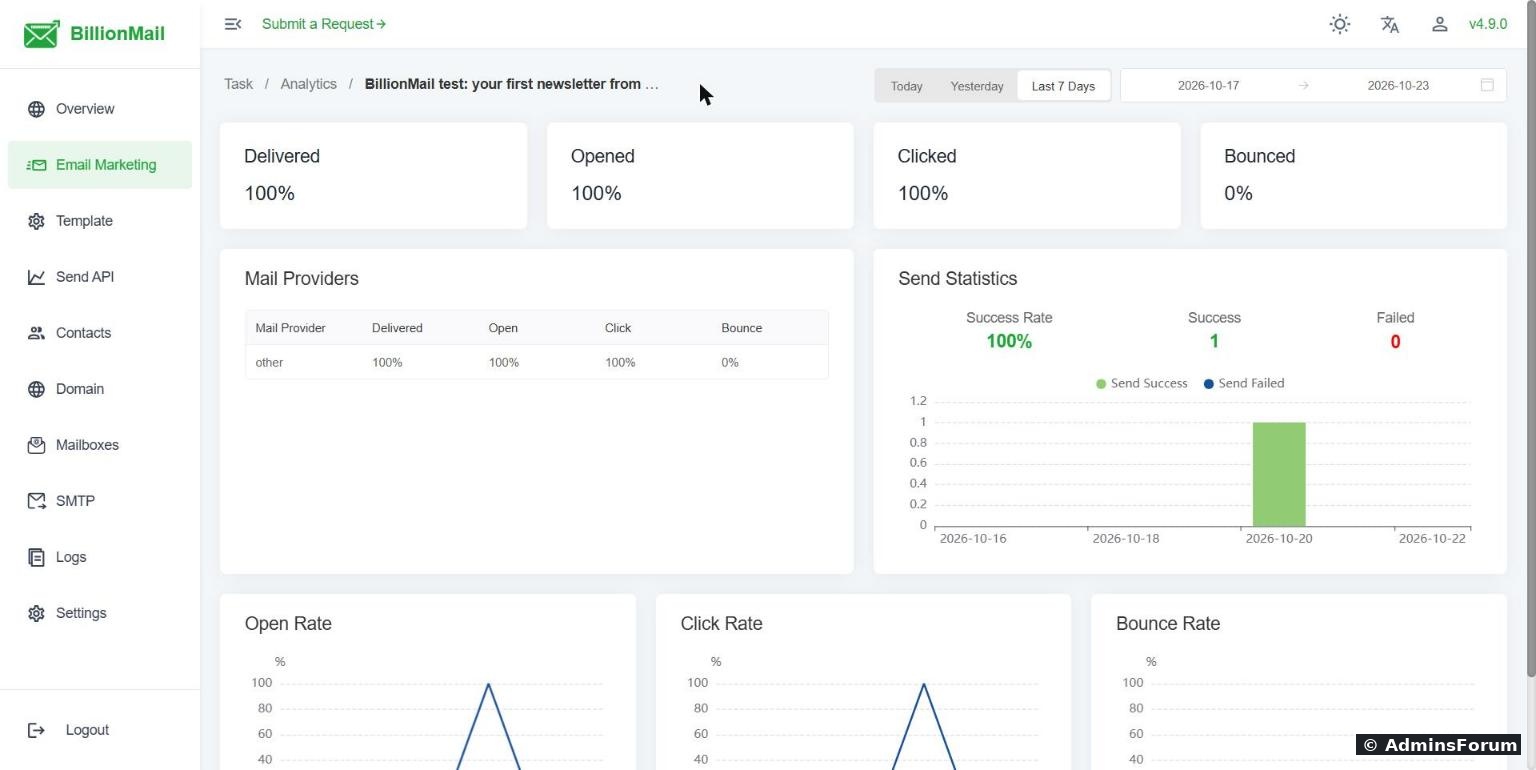Toggle the light/dark theme sun icon

[1340, 24]
